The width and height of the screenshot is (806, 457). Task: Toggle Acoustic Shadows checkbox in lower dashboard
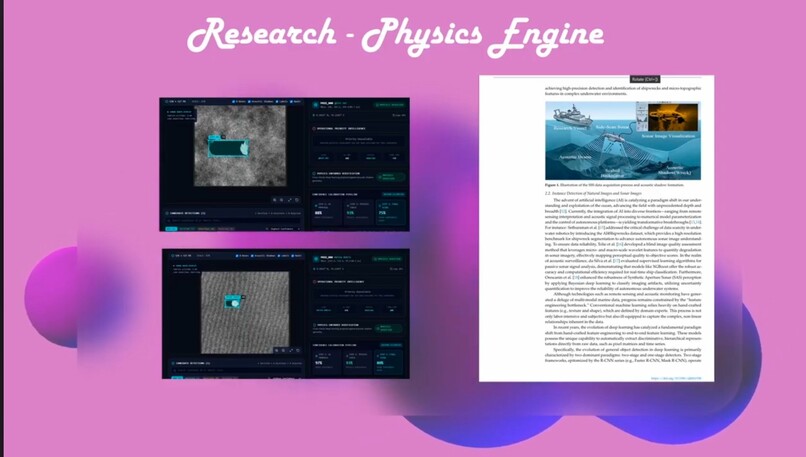point(252,255)
